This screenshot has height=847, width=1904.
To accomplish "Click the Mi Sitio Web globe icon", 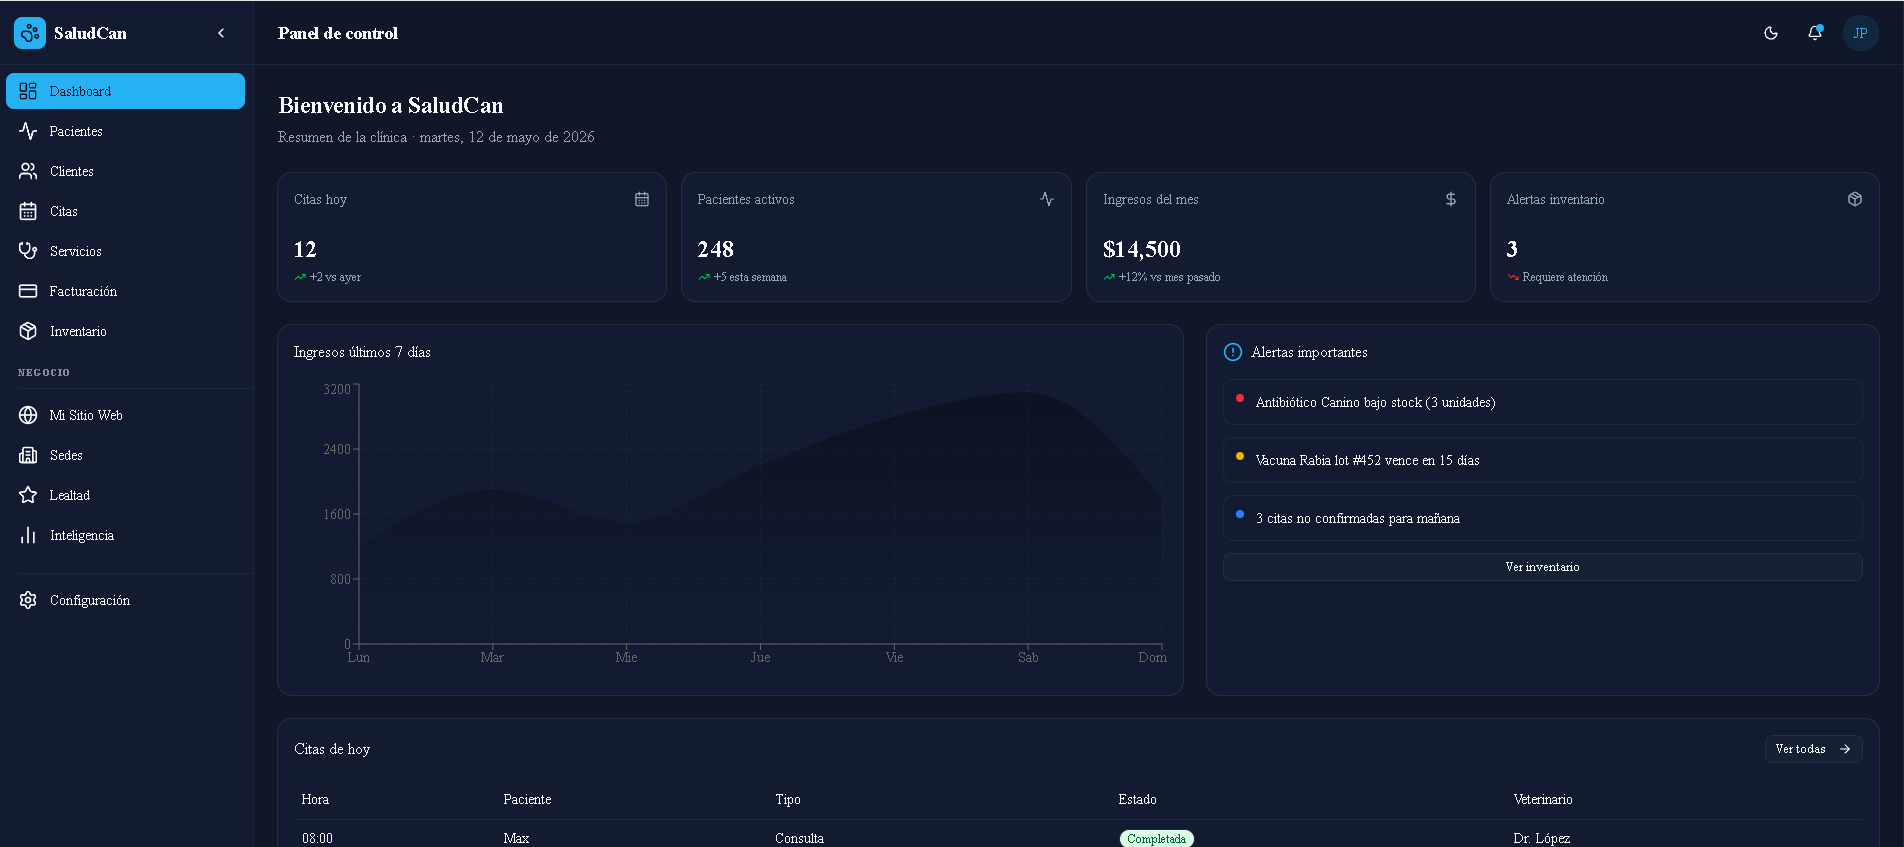I will 28,415.
